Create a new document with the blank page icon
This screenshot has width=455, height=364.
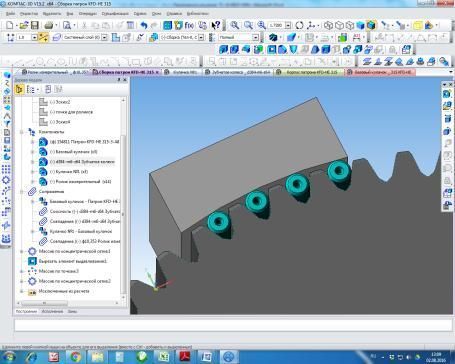pyautogui.click(x=10, y=25)
